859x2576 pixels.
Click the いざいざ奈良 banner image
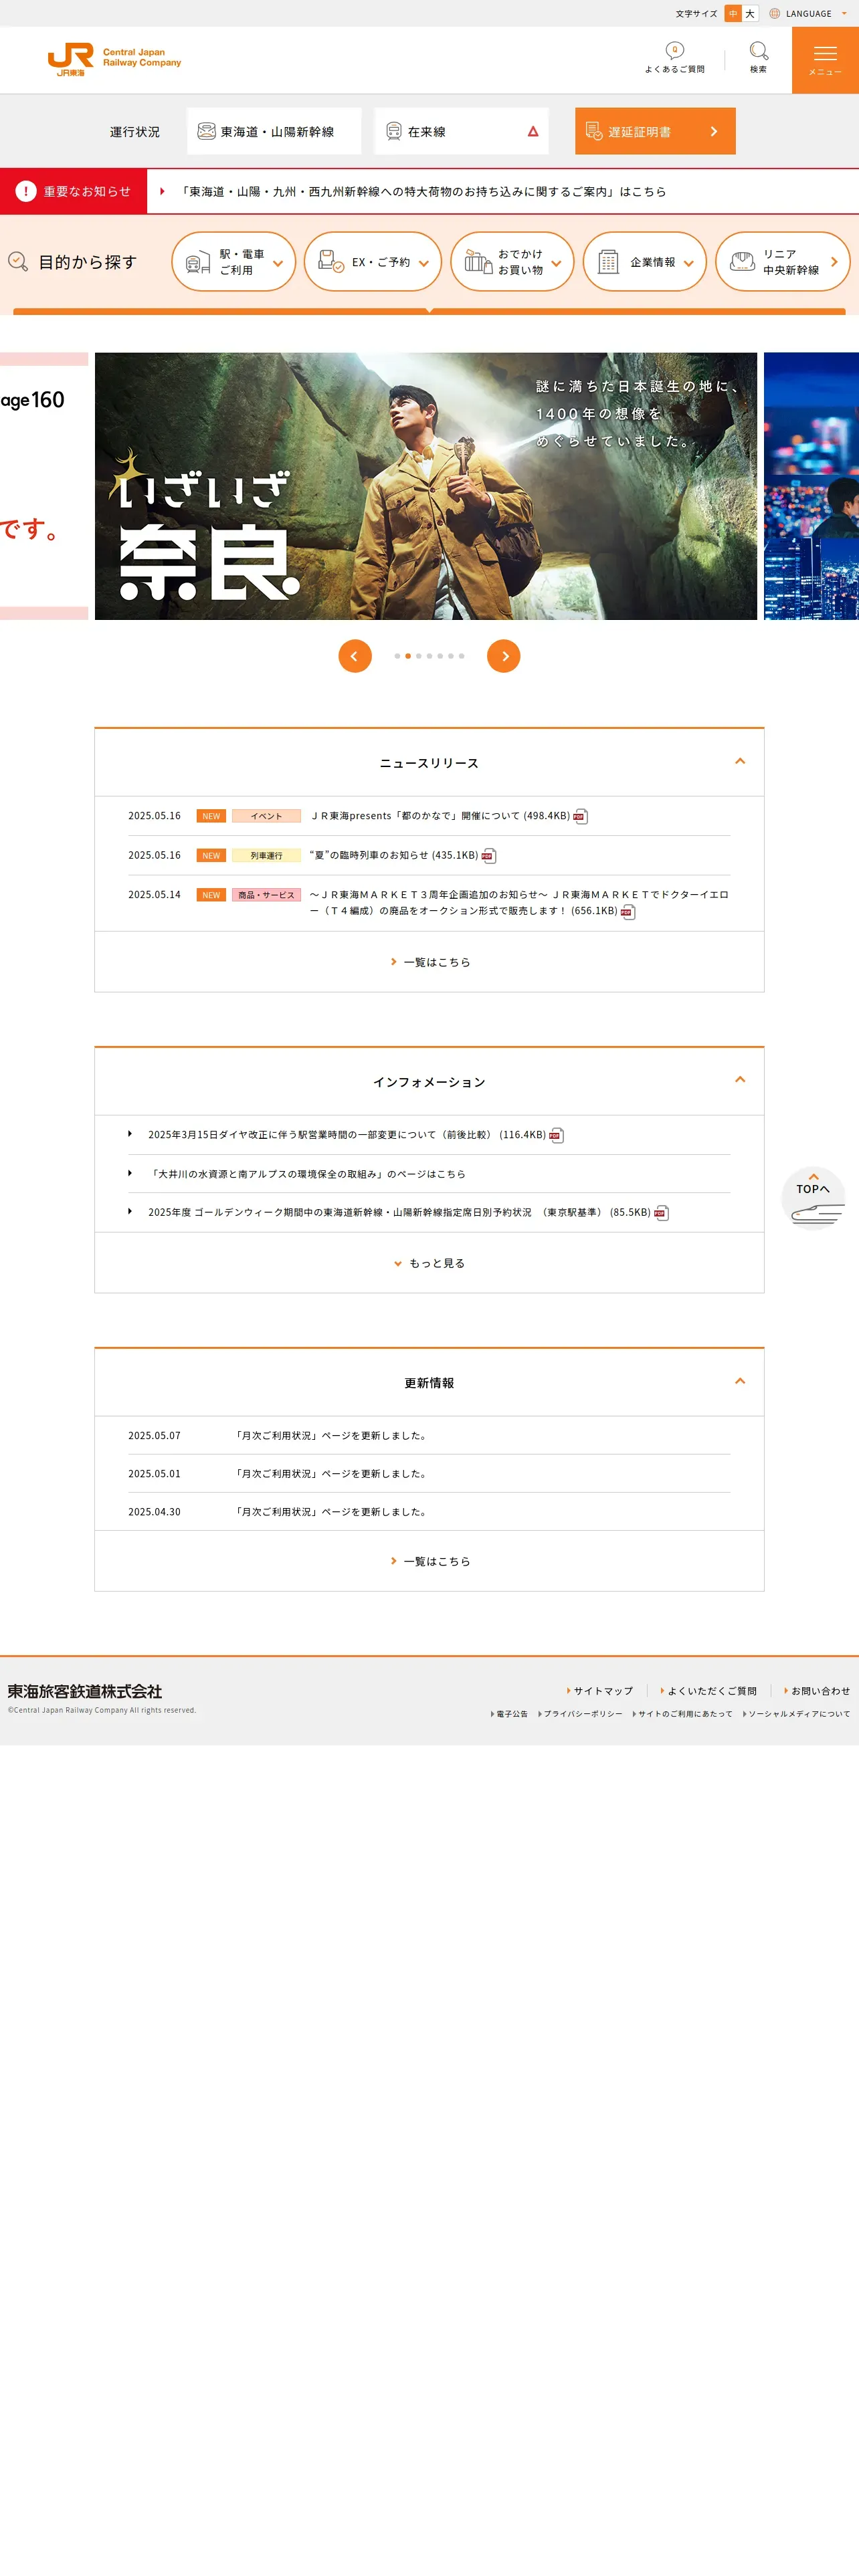click(426, 486)
